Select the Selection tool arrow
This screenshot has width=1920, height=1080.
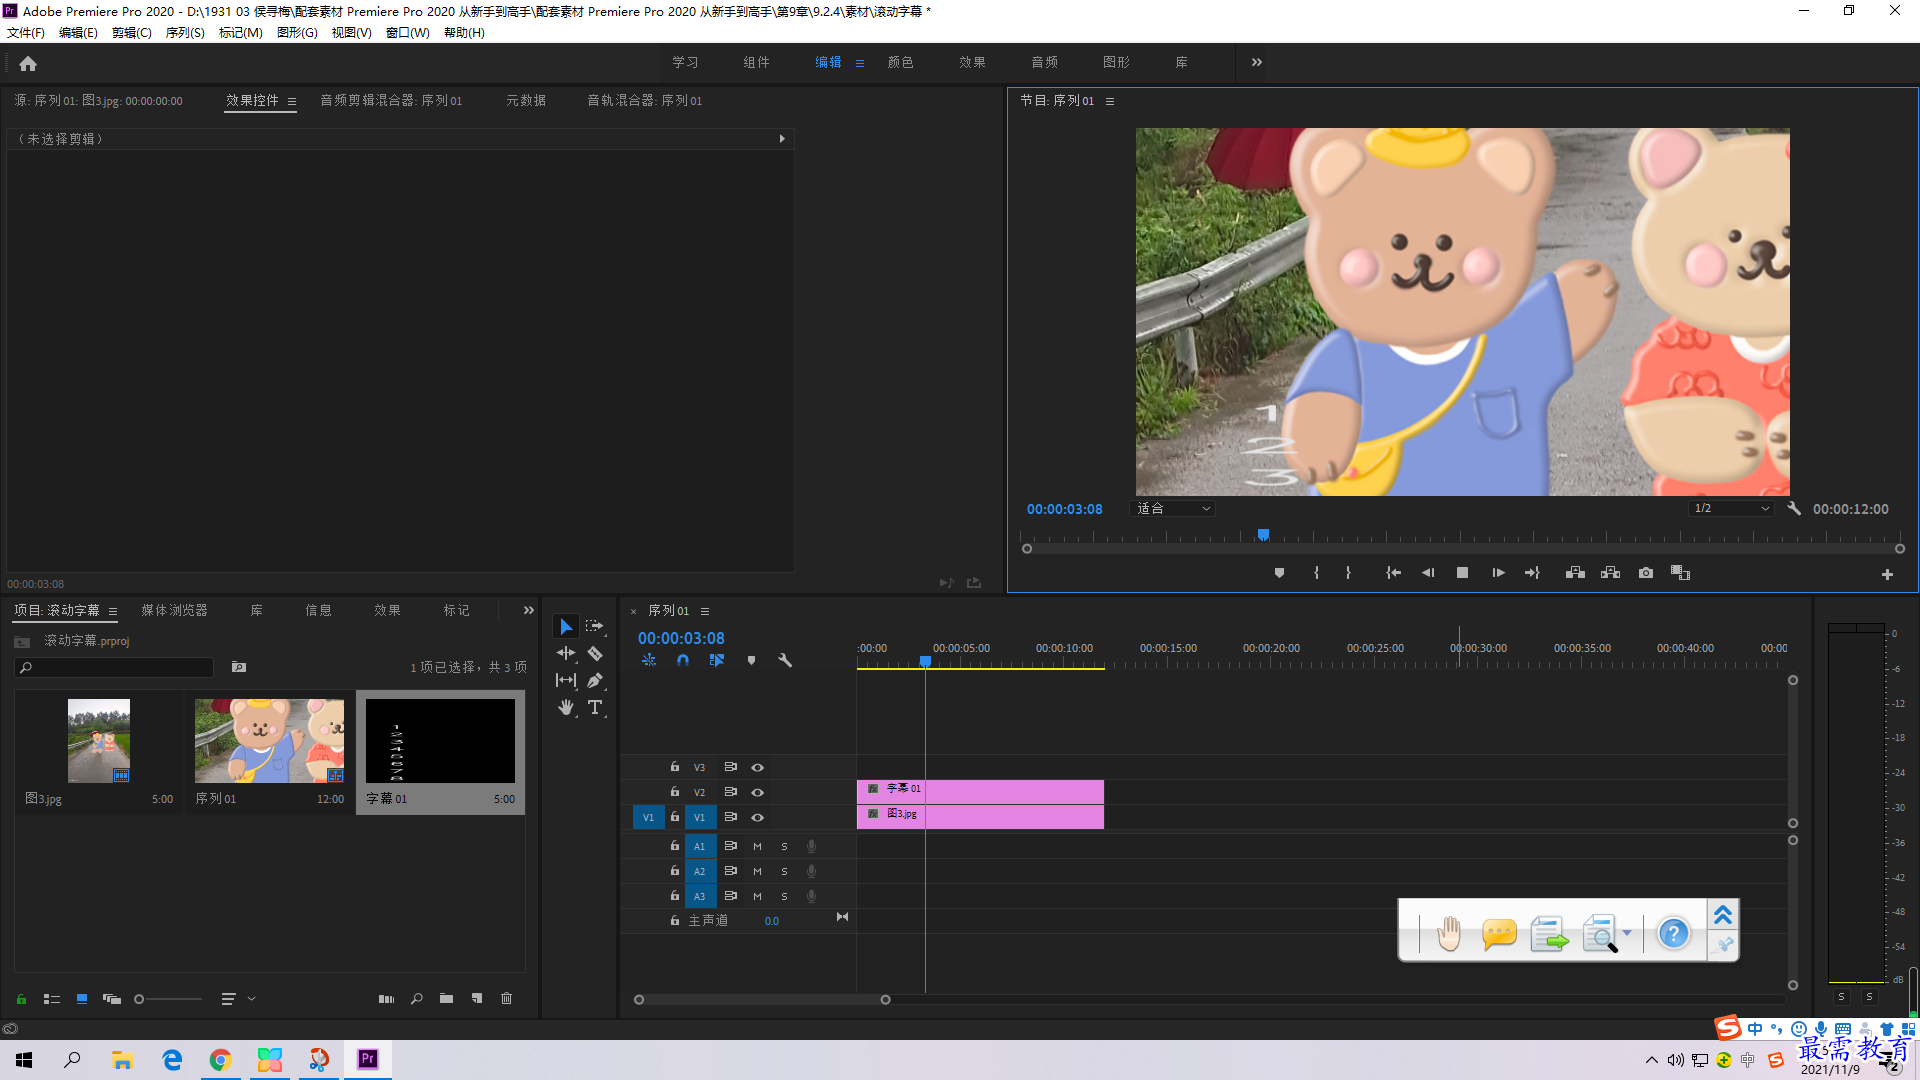566,626
